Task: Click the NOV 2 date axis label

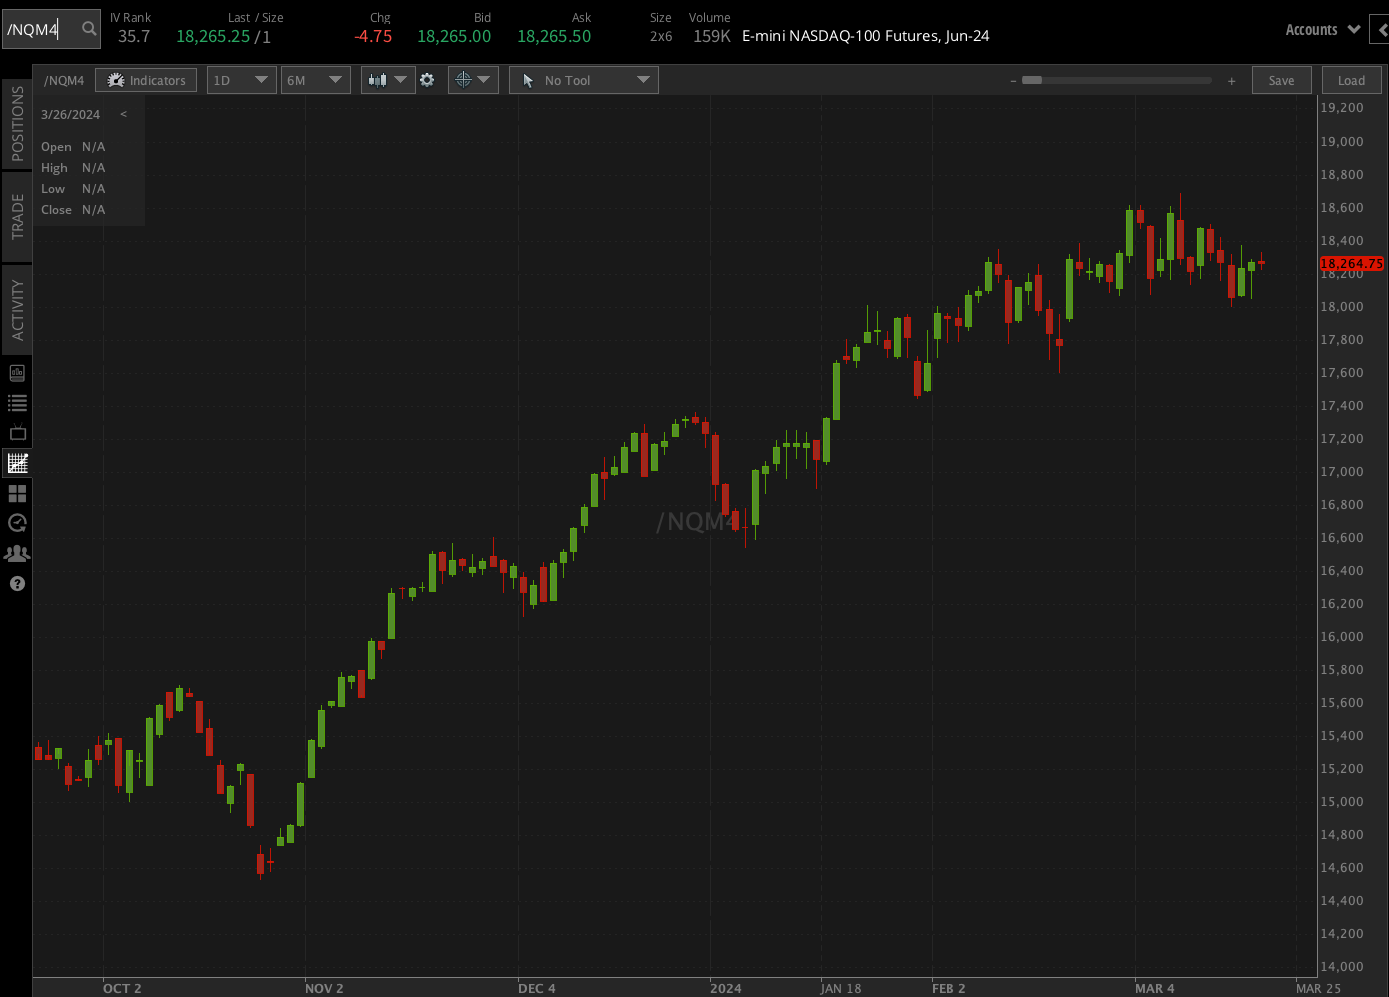Action: 324,988
